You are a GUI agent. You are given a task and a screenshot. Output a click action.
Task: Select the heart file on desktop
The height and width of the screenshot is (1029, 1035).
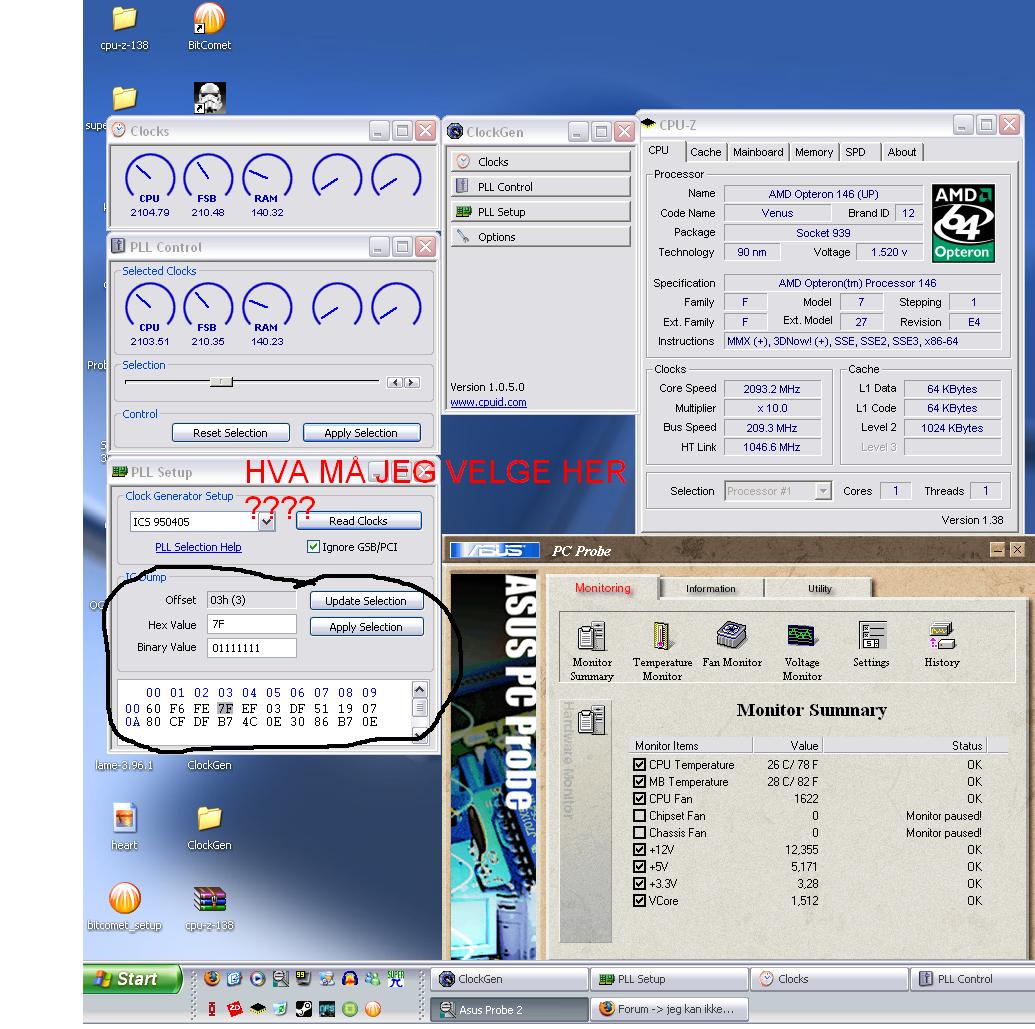[x=124, y=826]
